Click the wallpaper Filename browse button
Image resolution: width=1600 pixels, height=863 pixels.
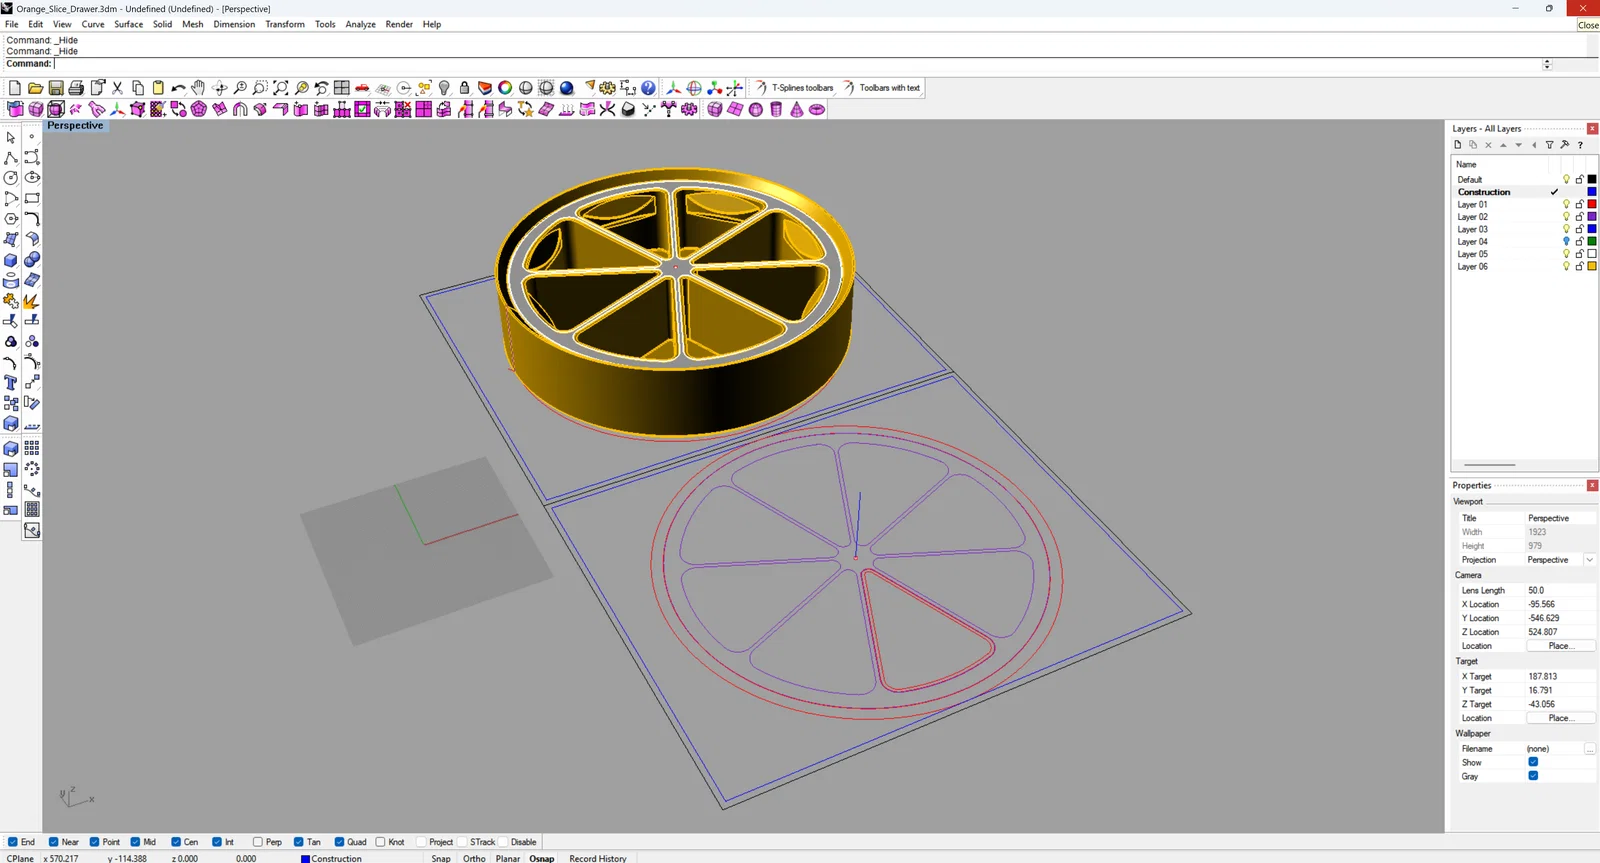1589,749
